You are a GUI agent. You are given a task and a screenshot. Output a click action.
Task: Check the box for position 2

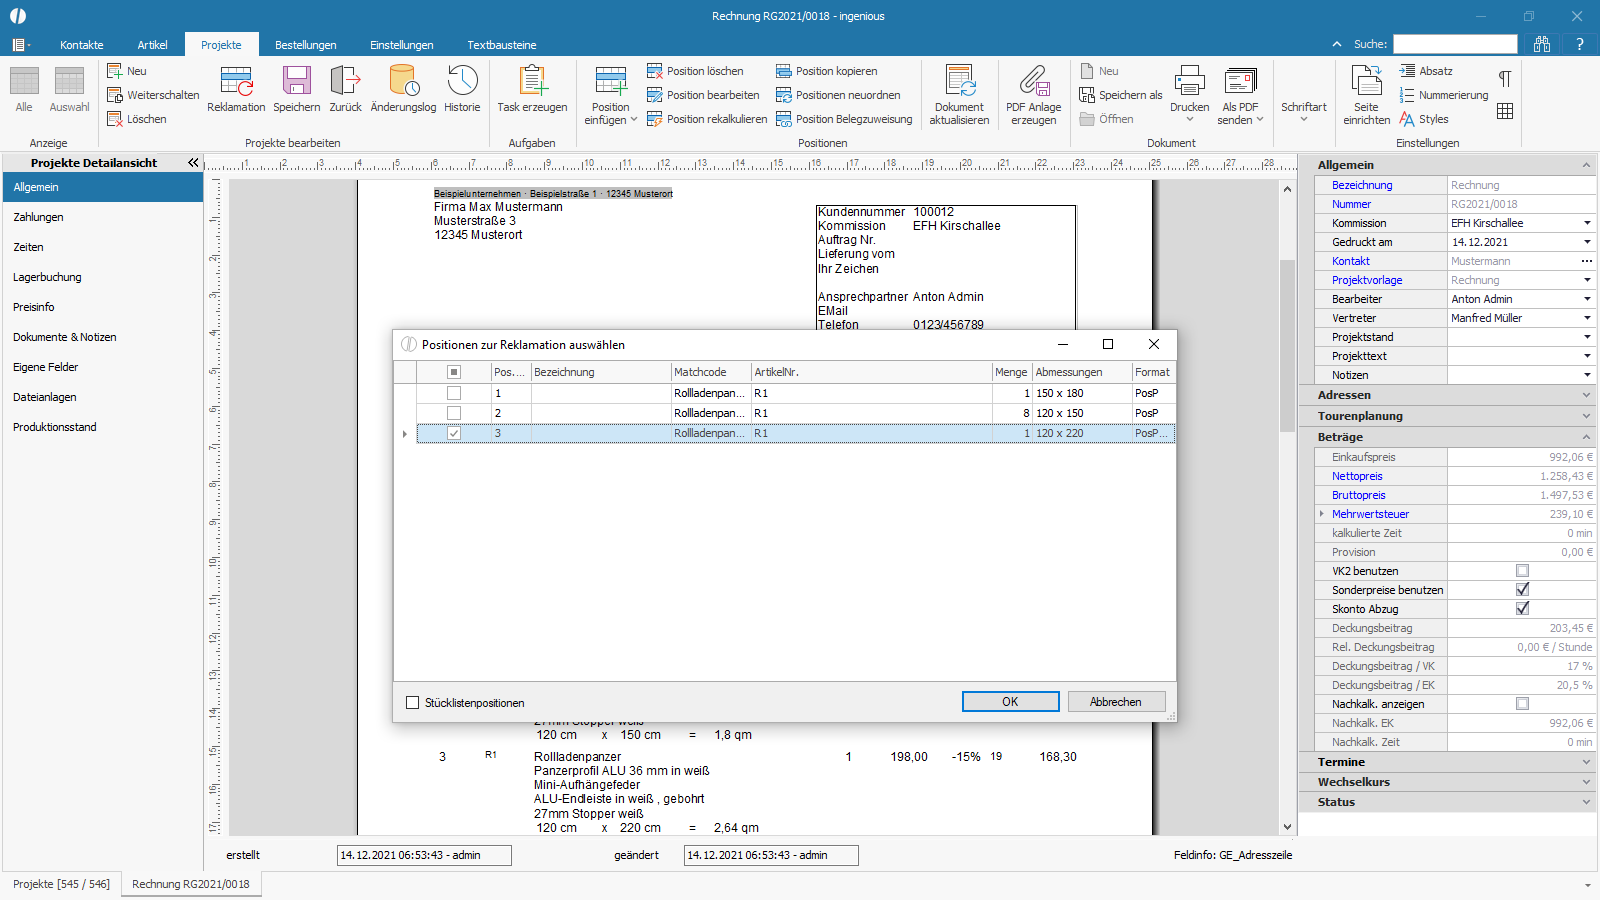tap(454, 413)
